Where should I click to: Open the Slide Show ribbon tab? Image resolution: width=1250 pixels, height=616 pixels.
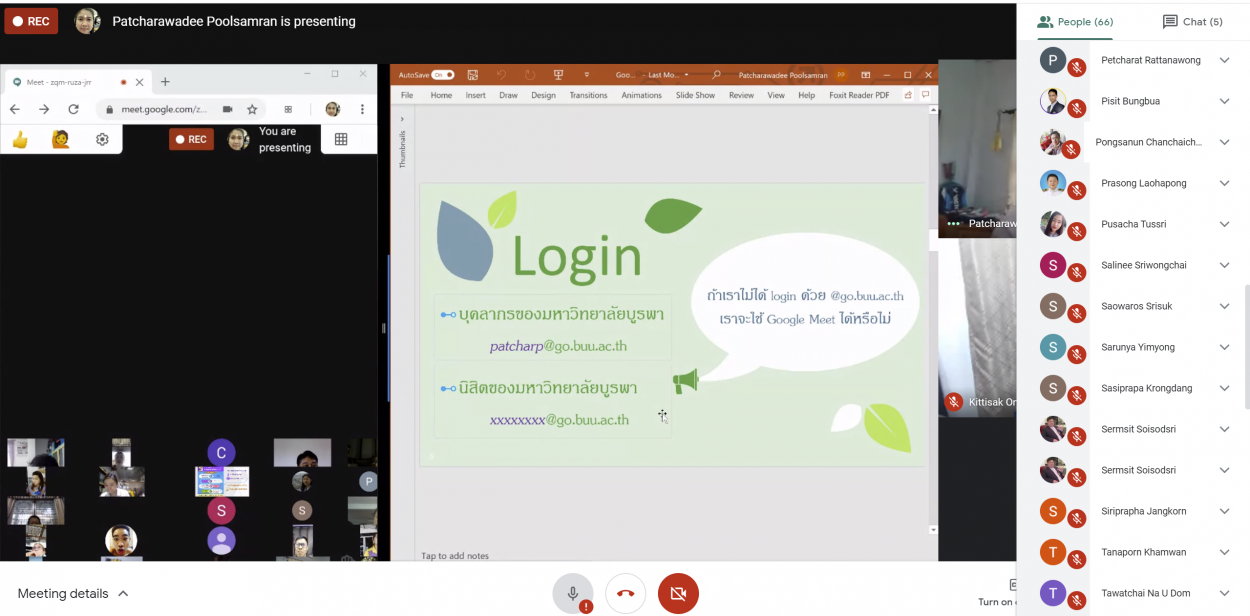[695, 95]
